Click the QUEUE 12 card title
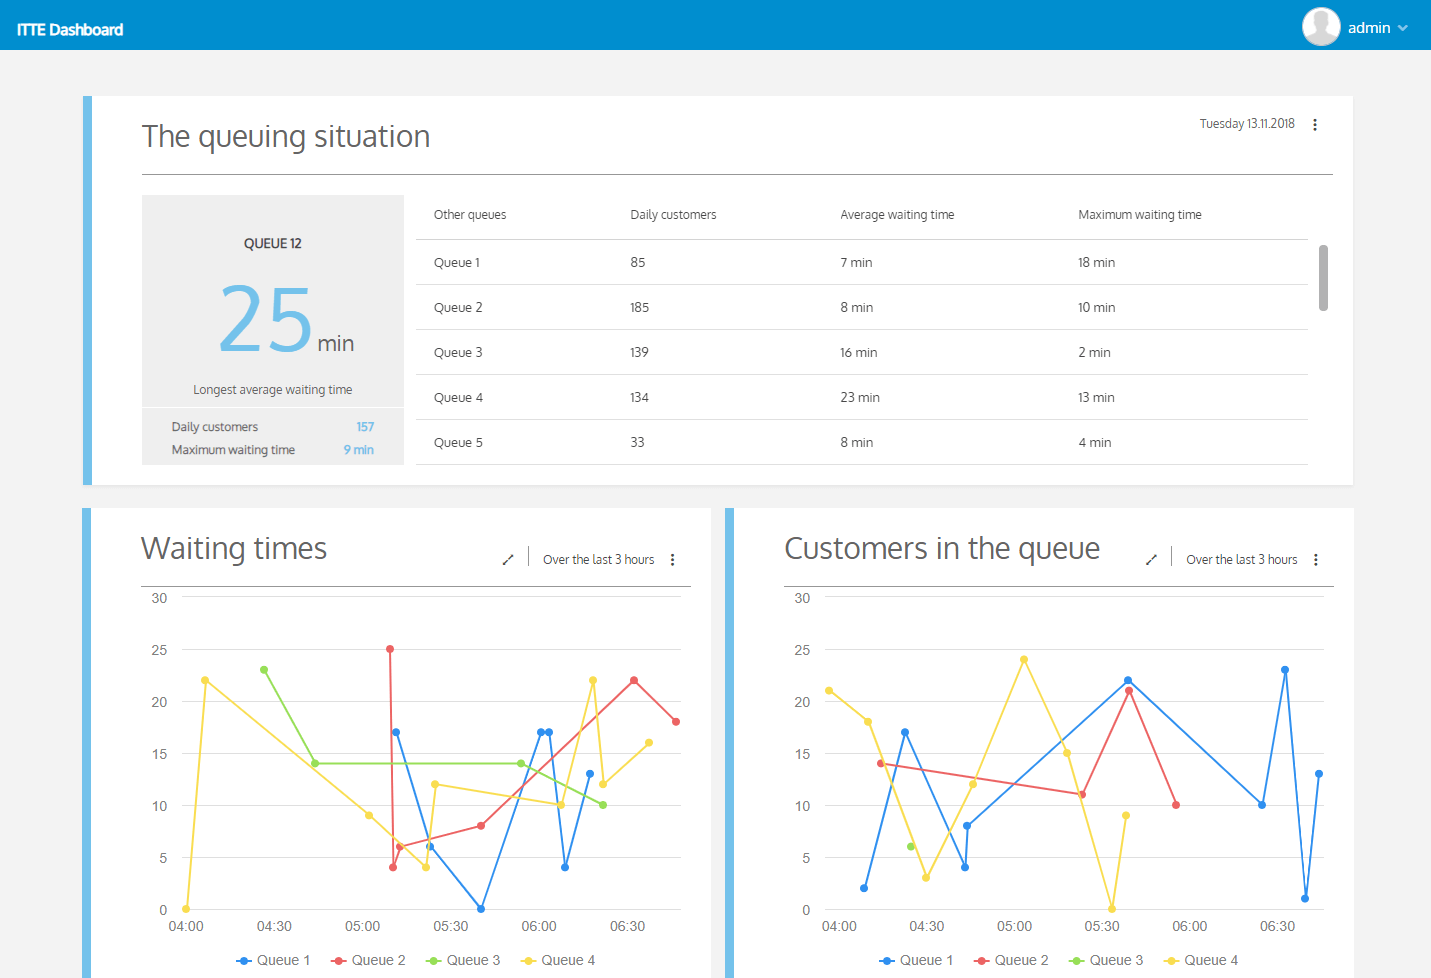The image size is (1431, 978). [273, 244]
